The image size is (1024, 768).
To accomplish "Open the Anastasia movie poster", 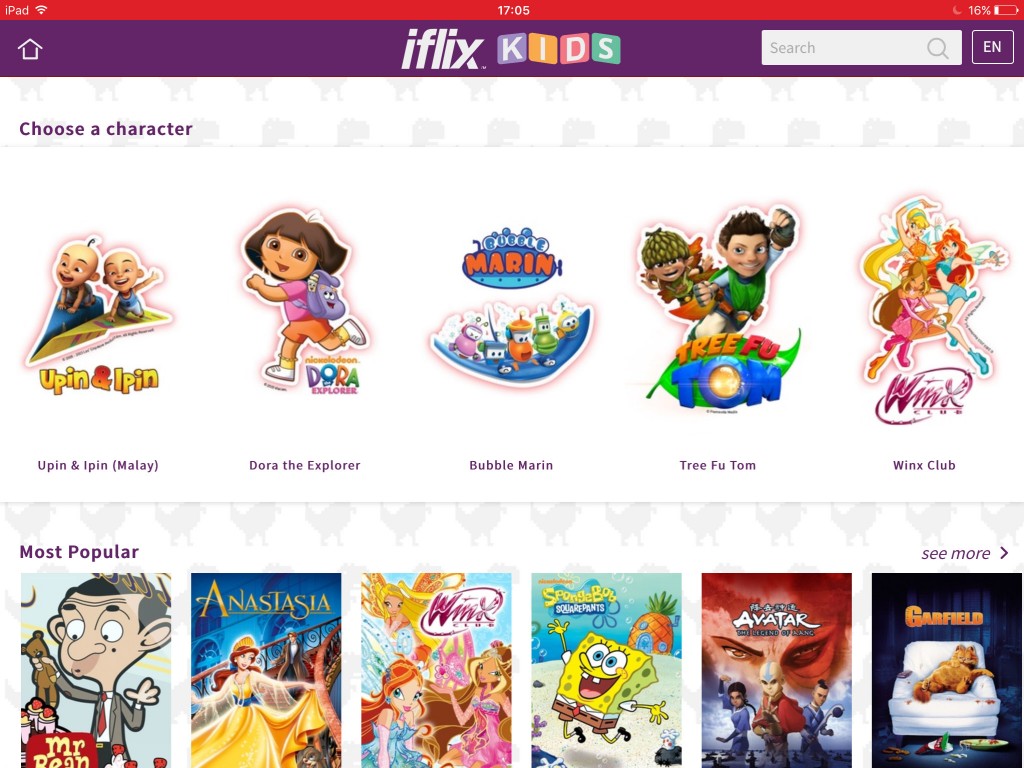I will point(266,671).
